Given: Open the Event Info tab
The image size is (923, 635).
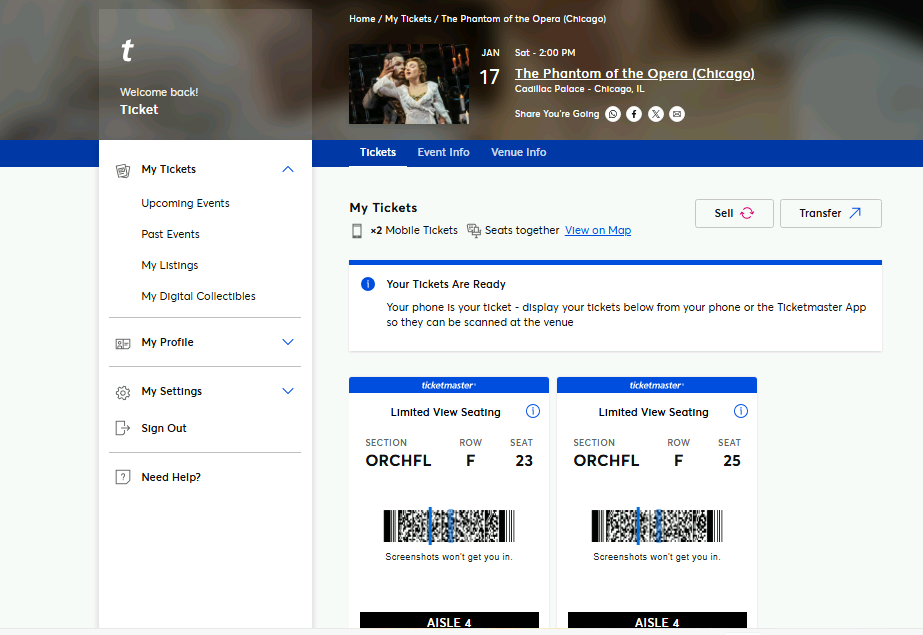Looking at the screenshot, I should pos(443,152).
